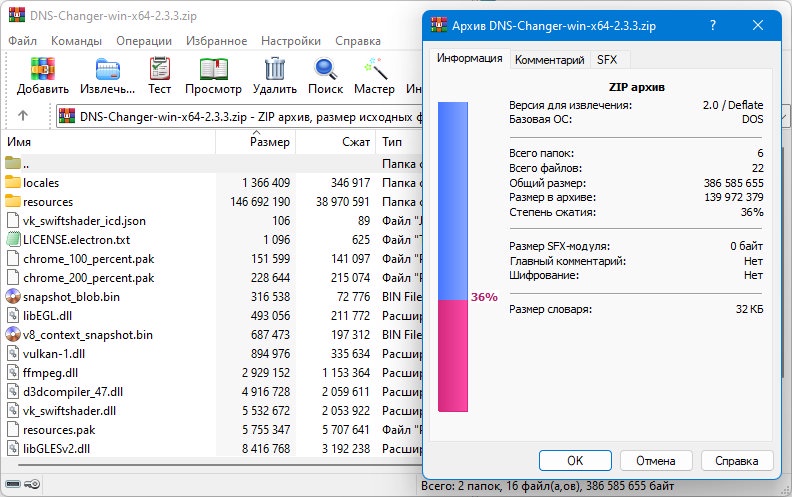Screen dimensions: 792x497
Task: Click the Добавить (Add) toolbar icon
Action: pos(42,69)
